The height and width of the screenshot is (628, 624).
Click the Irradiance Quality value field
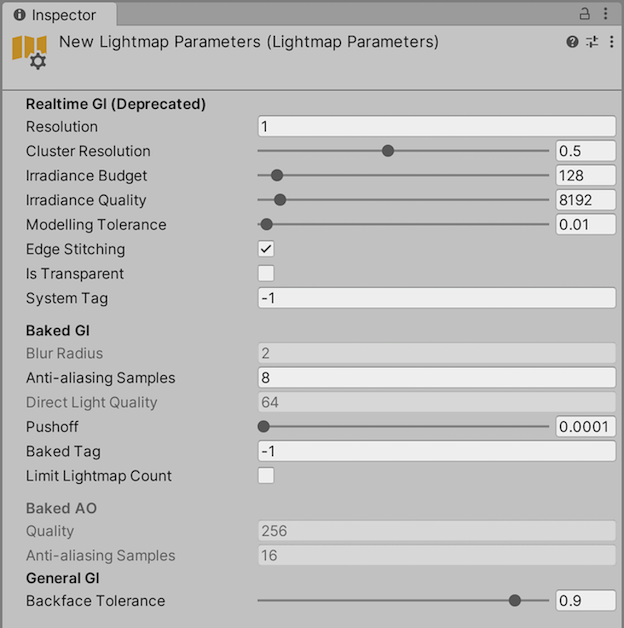pos(586,200)
